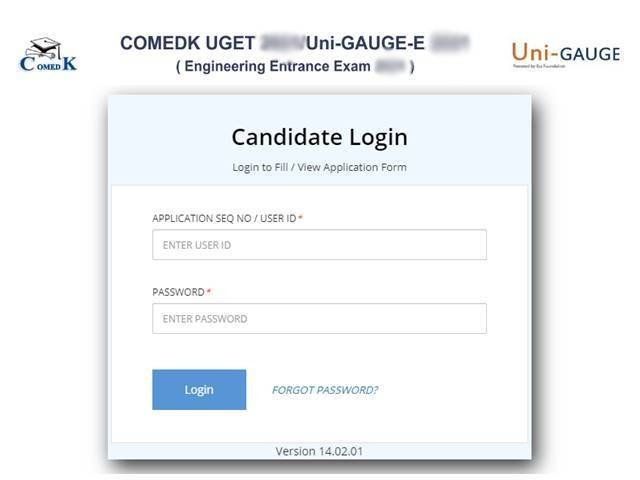Focus the Enter User ID field
The image size is (640, 480).
pyautogui.click(x=319, y=245)
